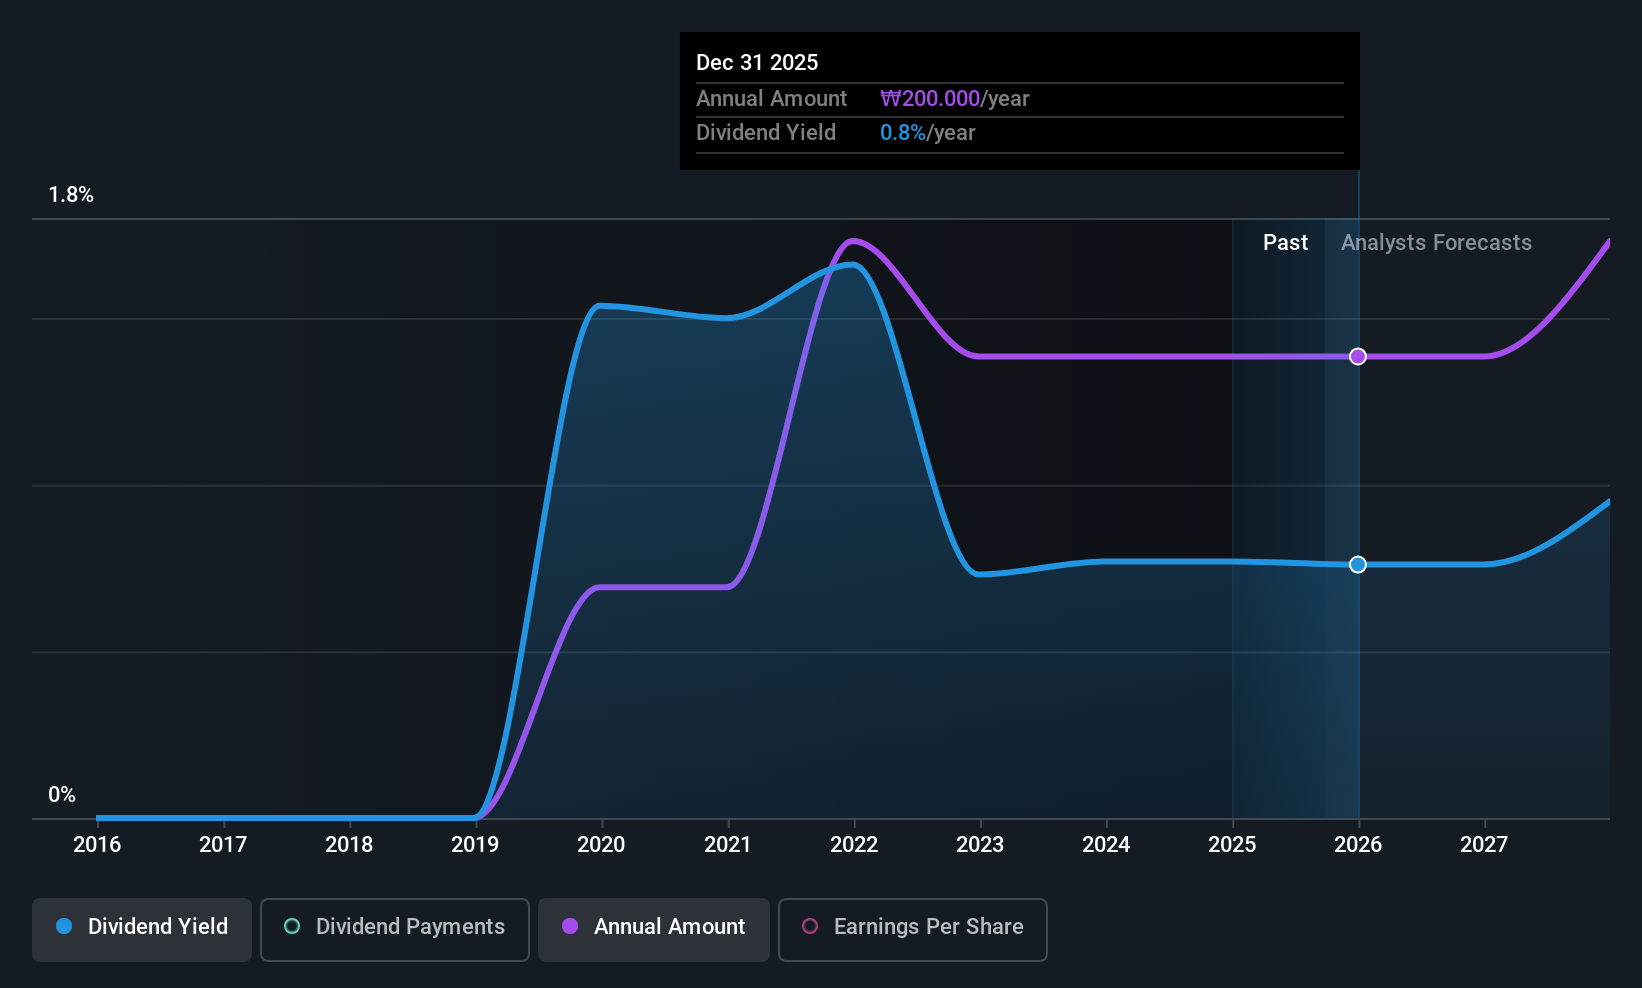Click the blue Dividend Yield legend dot
The width and height of the screenshot is (1642, 988).
pos(64,926)
